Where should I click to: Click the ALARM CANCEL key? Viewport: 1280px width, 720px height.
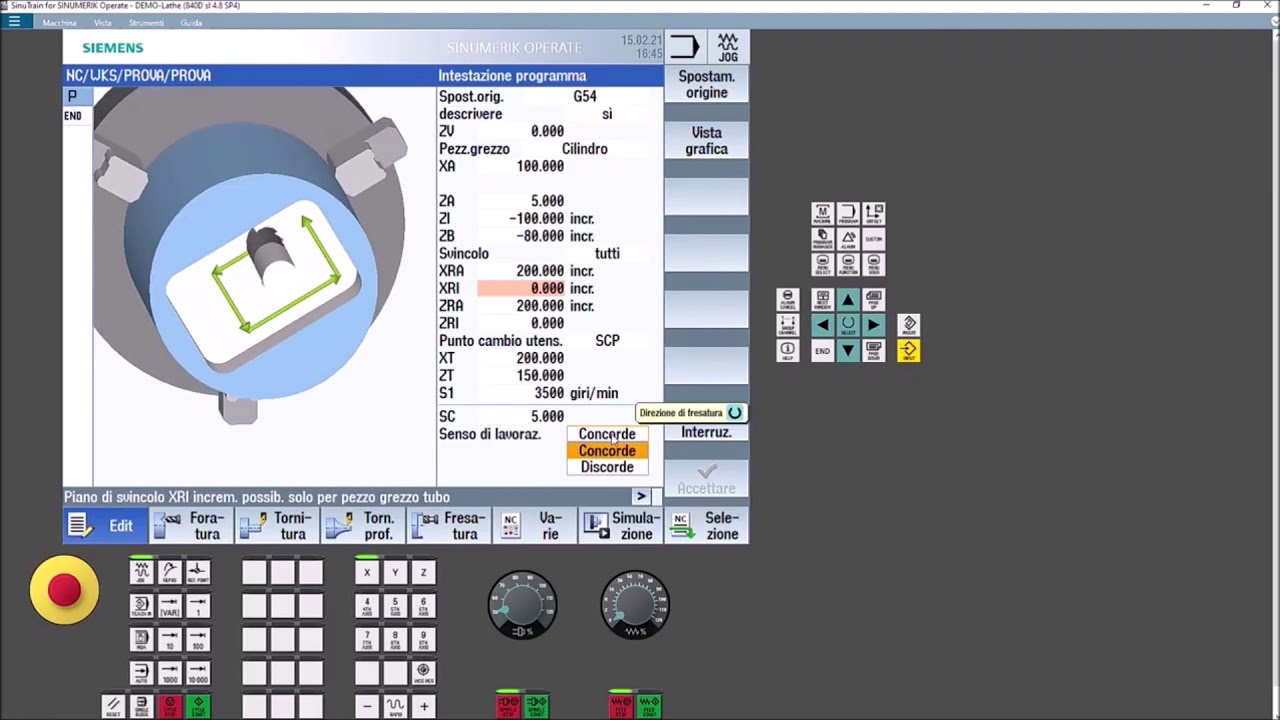788,299
